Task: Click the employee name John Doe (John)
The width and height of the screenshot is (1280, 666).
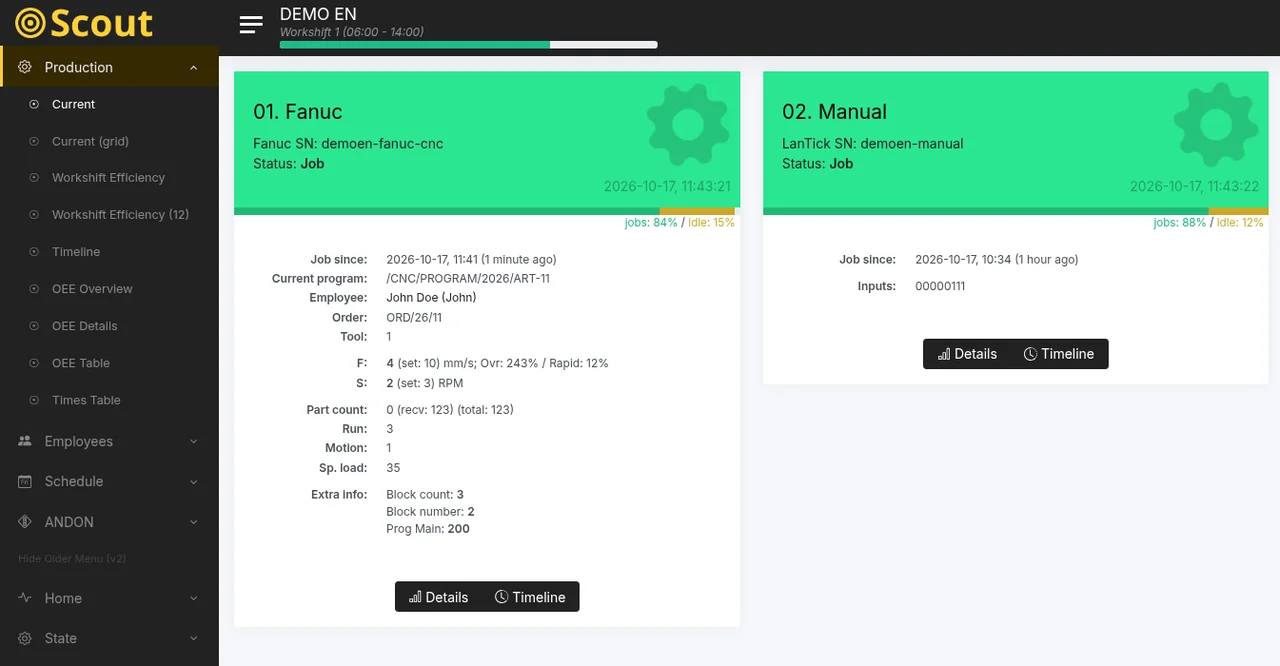Action: pos(431,298)
